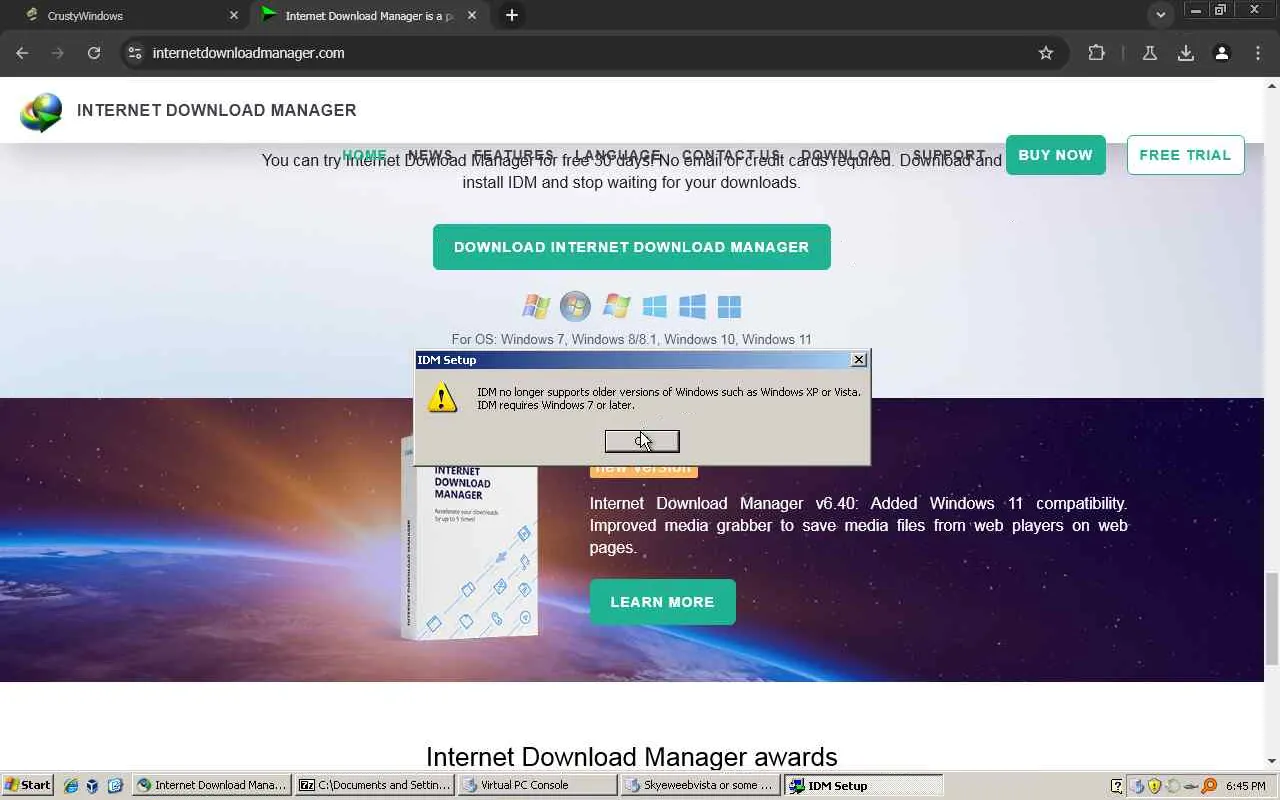Select the Internet Download Manager tab
The image size is (1280, 800).
(370, 15)
